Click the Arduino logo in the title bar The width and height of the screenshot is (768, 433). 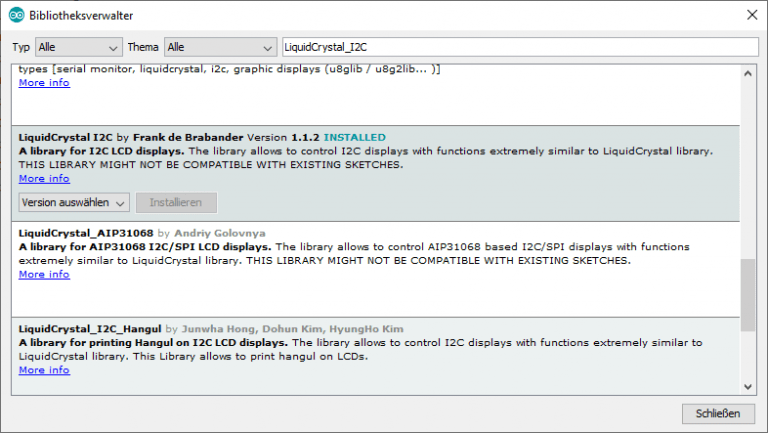click(x=16, y=15)
